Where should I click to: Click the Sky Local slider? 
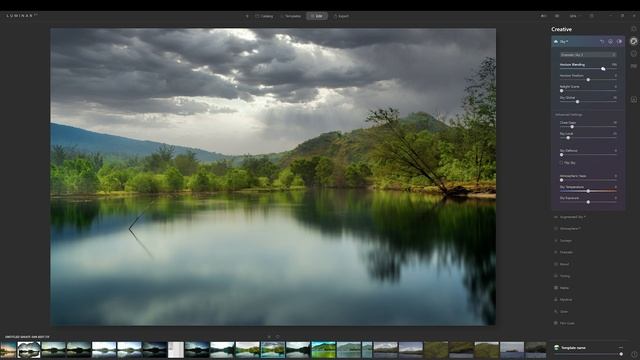(588, 138)
